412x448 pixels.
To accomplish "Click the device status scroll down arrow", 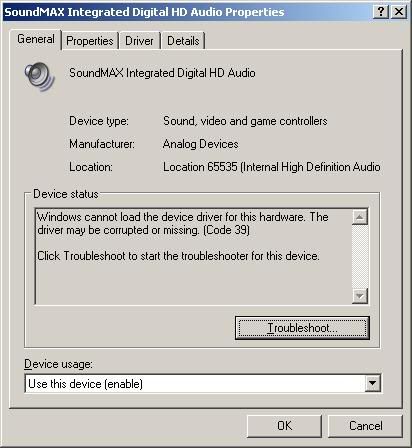I will [360, 296].
